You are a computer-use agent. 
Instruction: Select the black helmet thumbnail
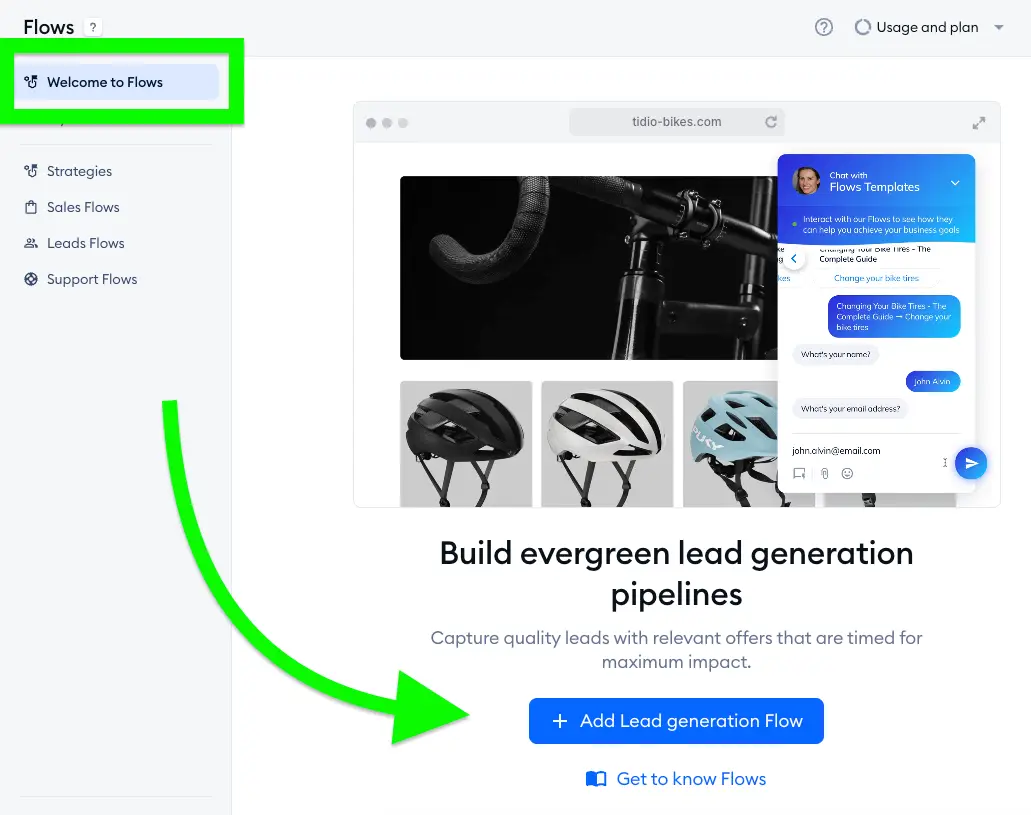(x=466, y=444)
